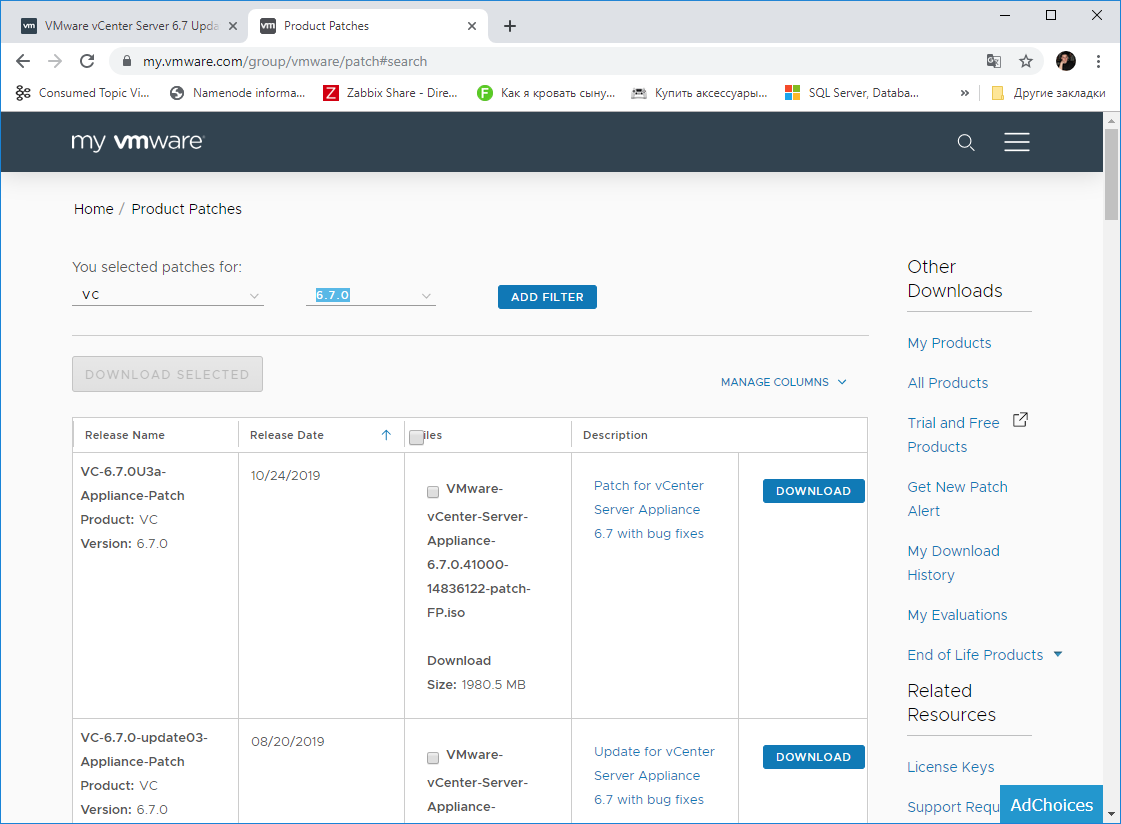The image size is (1121, 824).
Task: Open the hamburger navigation menu
Action: coord(1017,142)
